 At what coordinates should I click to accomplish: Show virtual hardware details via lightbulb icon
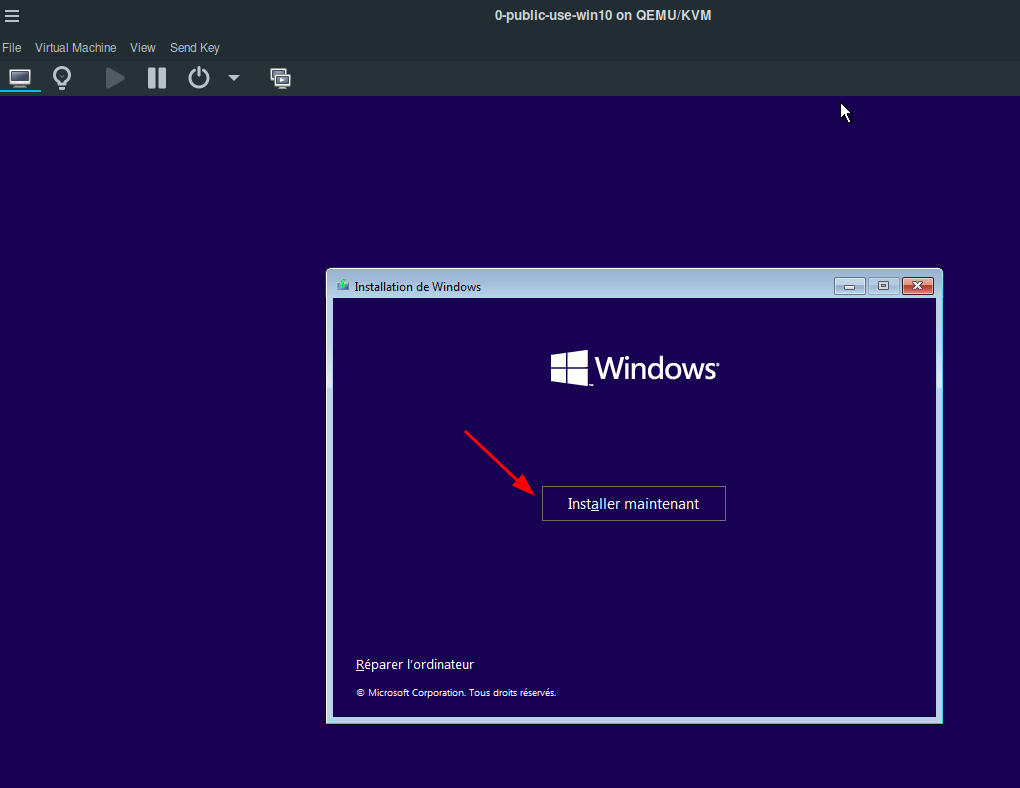62,78
